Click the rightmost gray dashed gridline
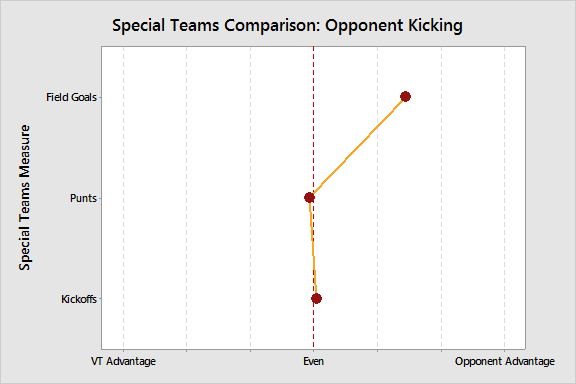Viewport: 576px width, 384px height. pyautogui.click(x=505, y=198)
